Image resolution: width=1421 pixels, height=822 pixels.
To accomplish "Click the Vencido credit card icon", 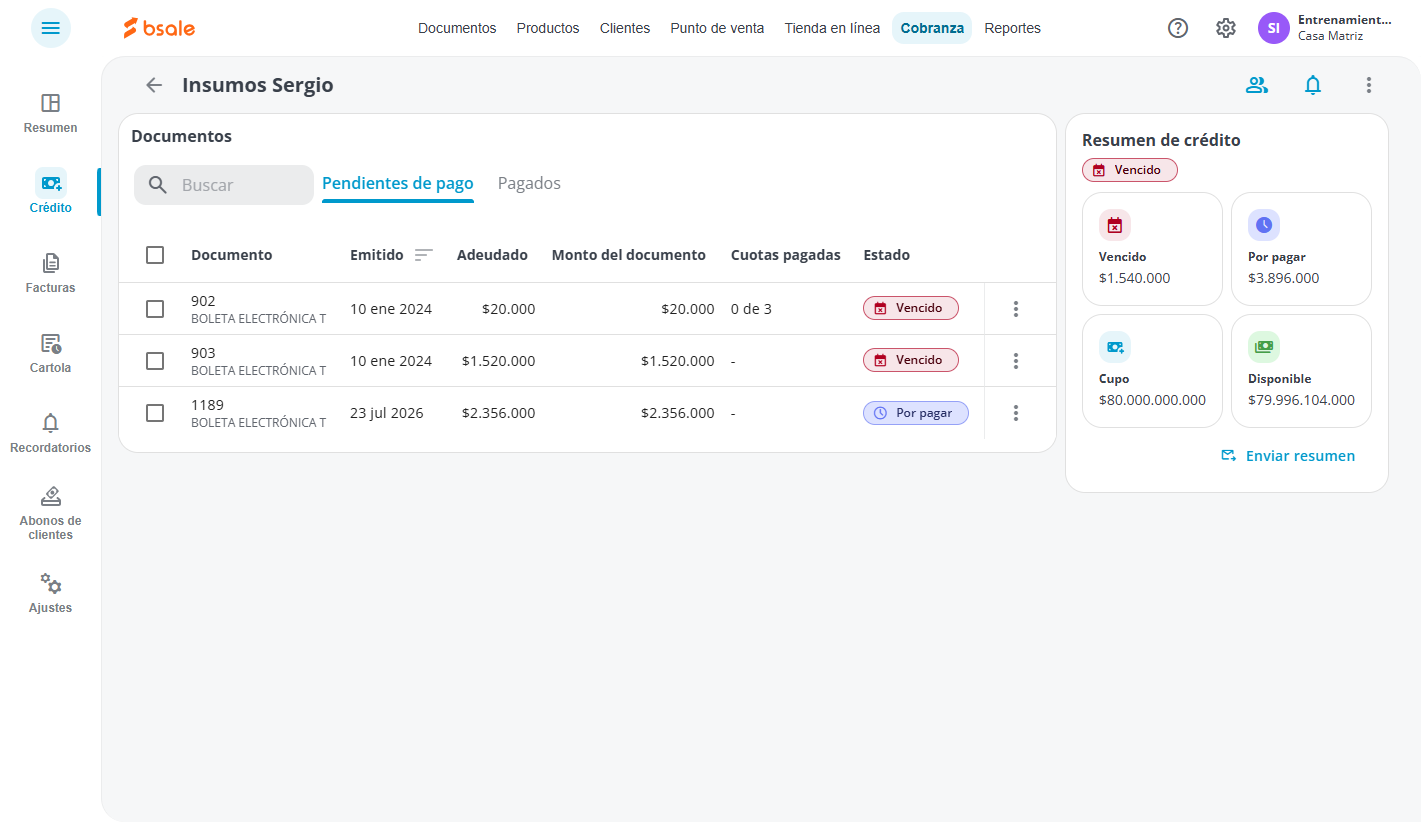I will tap(1115, 225).
